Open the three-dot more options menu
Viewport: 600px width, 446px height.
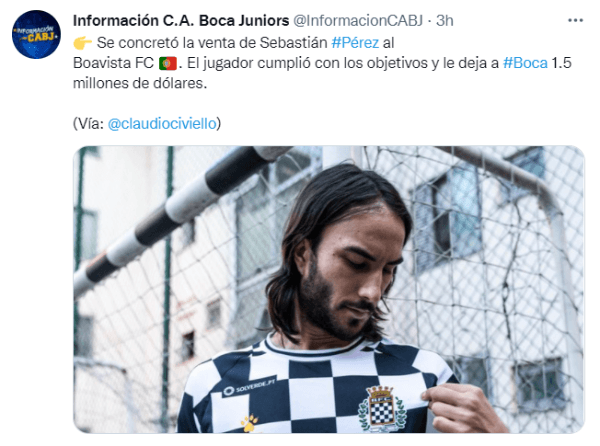click(x=575, y=21)
